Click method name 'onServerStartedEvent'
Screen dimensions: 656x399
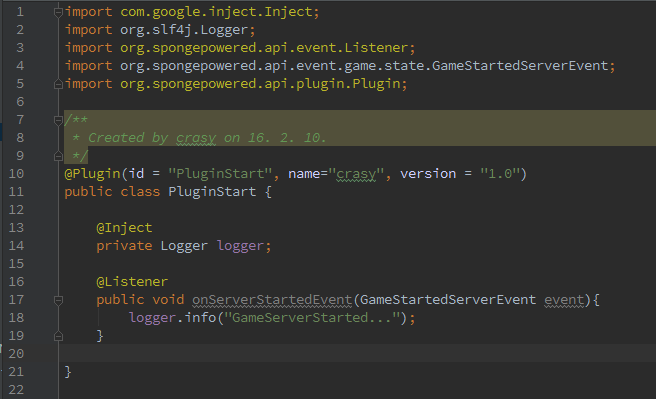point(272,300)
